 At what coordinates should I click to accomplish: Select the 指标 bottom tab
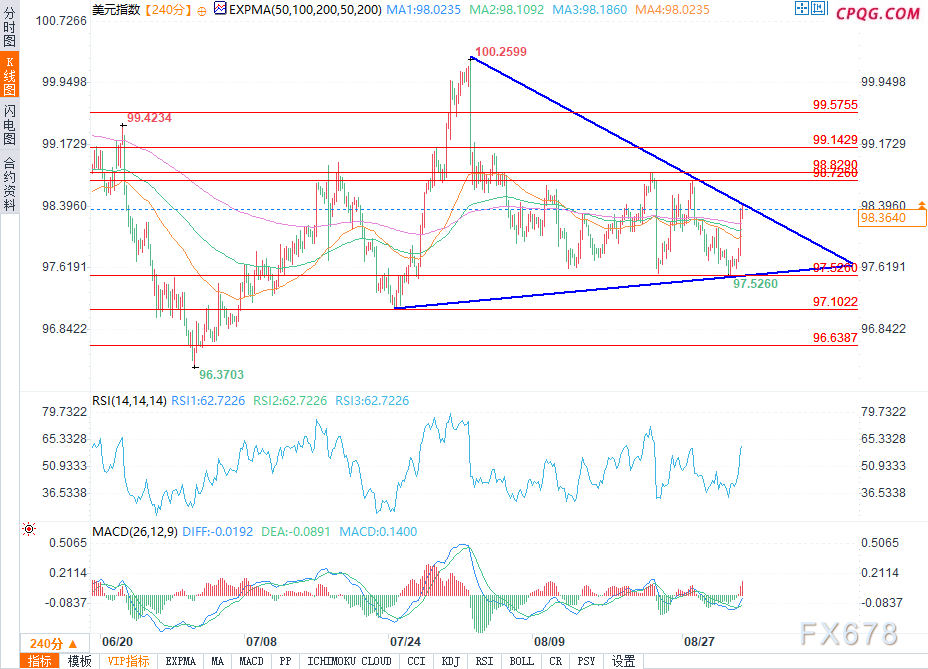pos(42,661)
